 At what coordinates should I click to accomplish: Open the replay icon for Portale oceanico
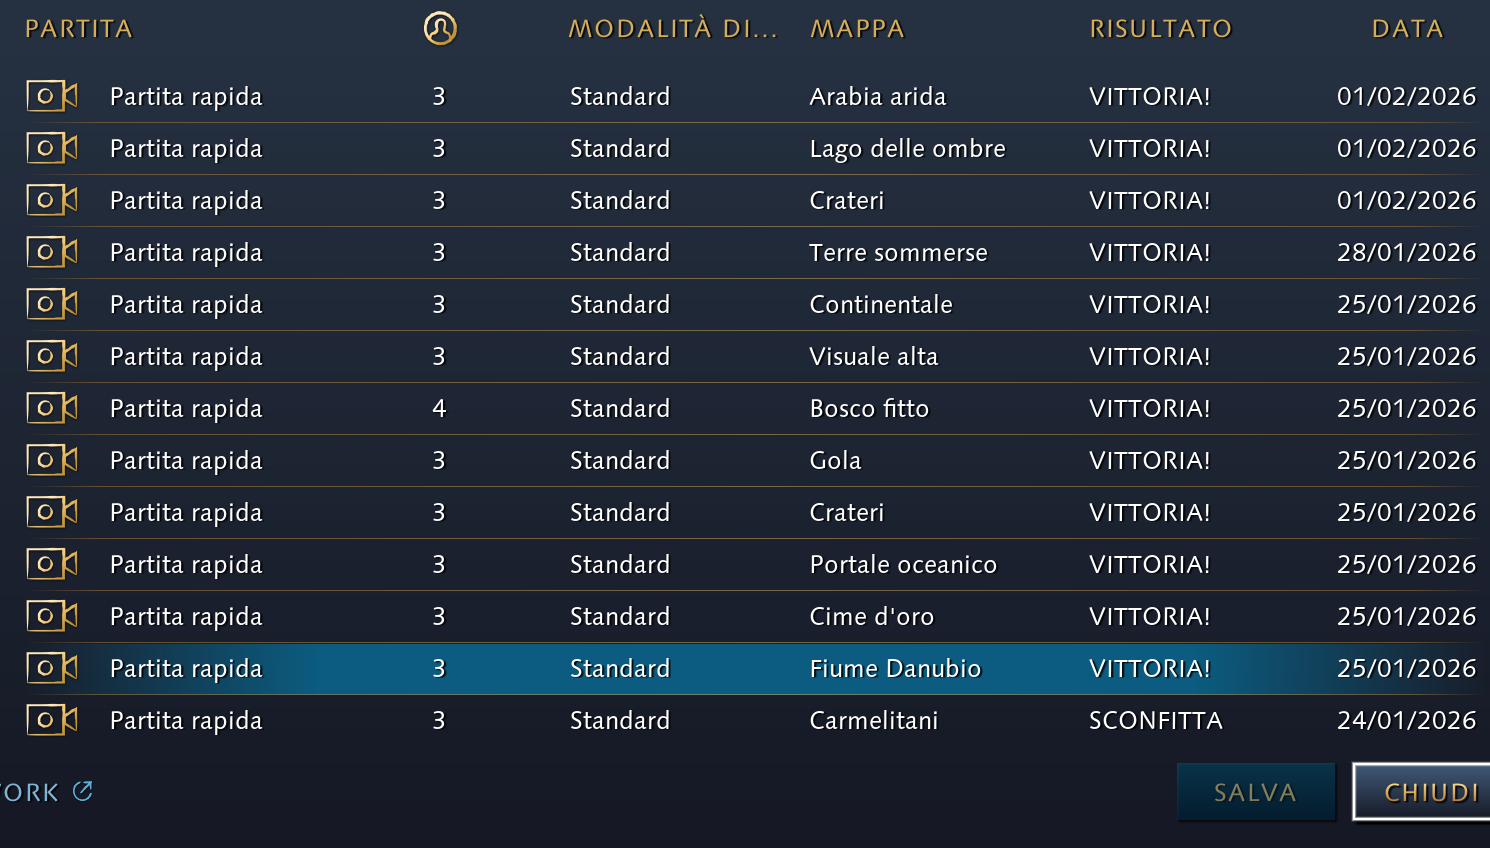pyautogui.click(x=51, y=564)
